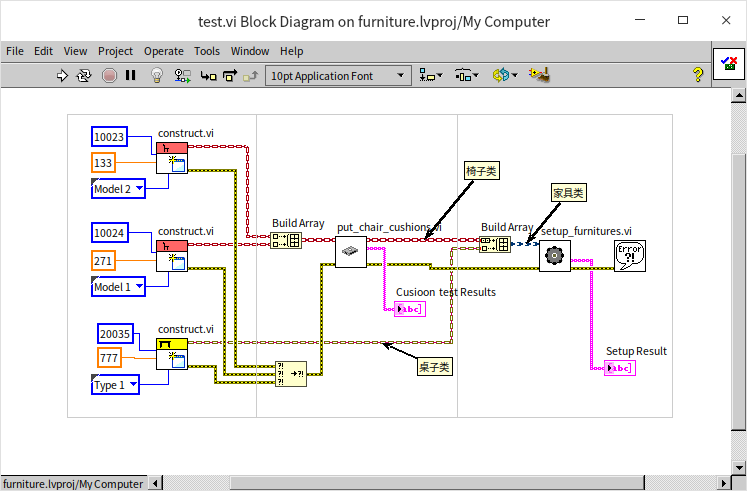Click the Step Into button
The width and height of the screenshot is (747, 491).
[208, 76]
